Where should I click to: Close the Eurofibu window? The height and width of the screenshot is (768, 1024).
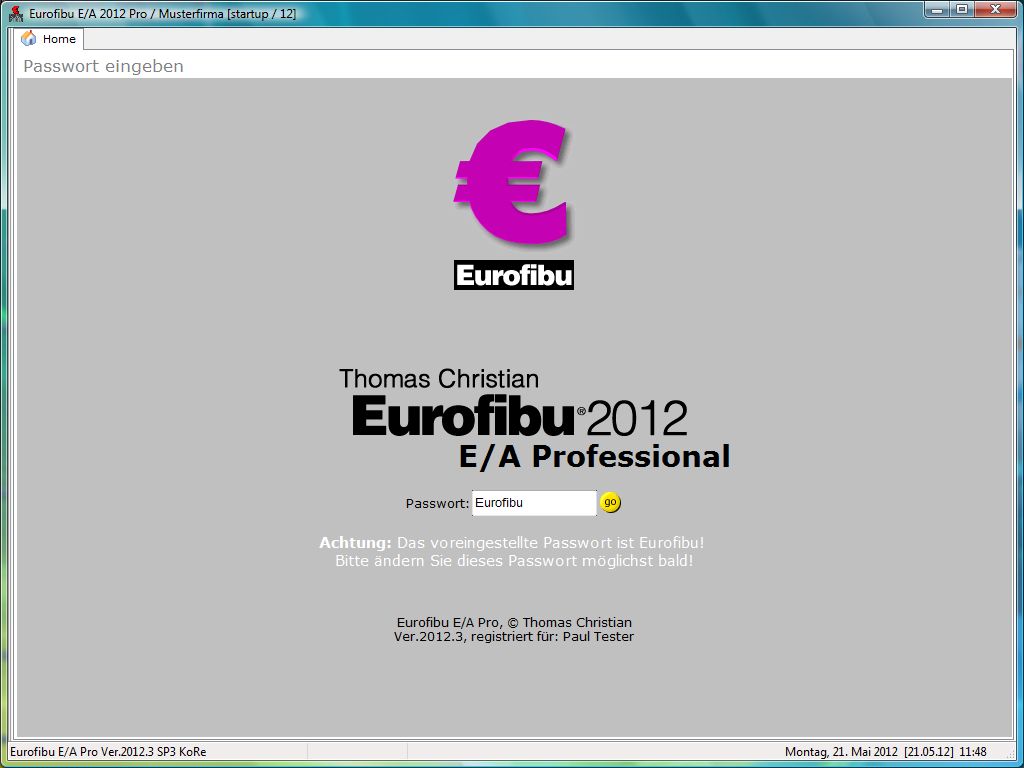995,10
